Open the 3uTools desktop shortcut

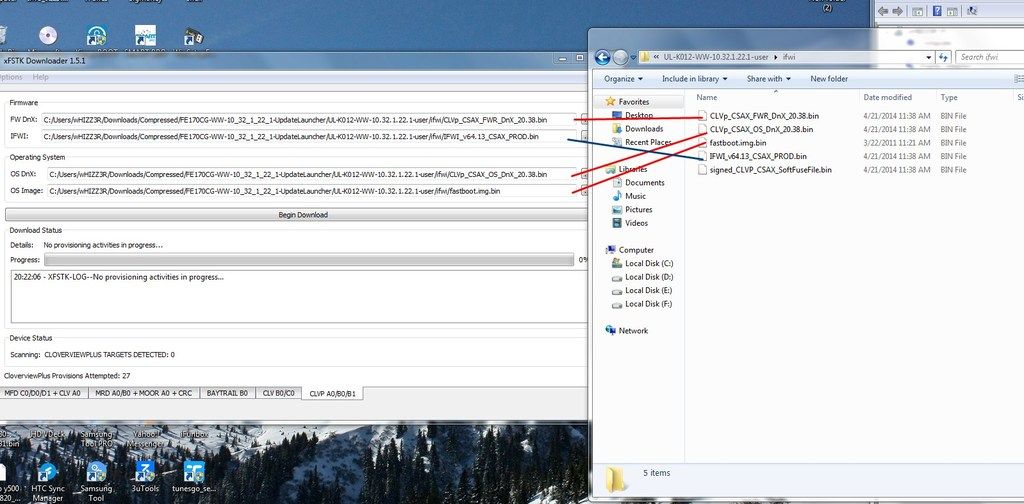[144, 474]
